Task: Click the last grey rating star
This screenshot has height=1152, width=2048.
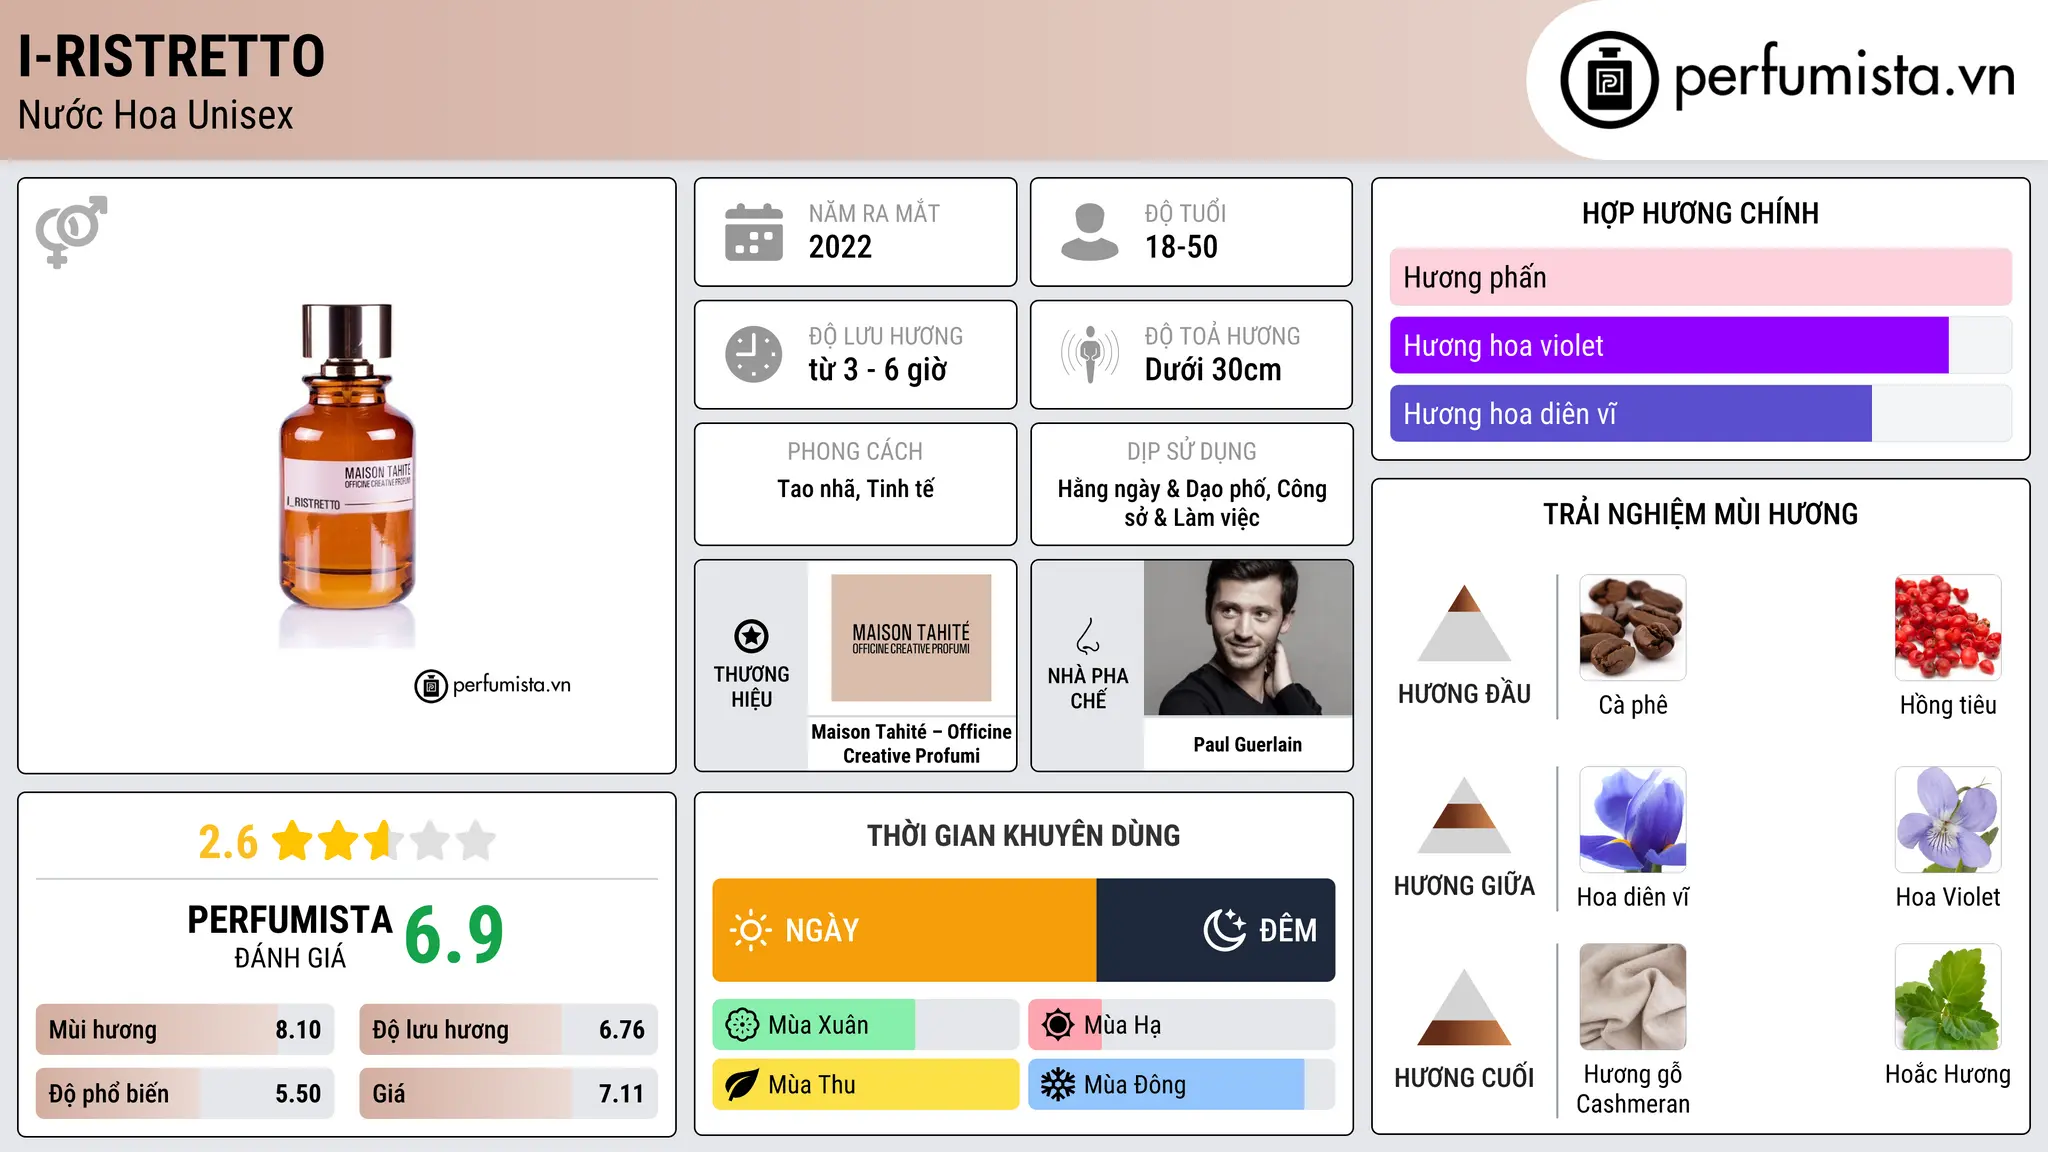Action: point(476,841)
